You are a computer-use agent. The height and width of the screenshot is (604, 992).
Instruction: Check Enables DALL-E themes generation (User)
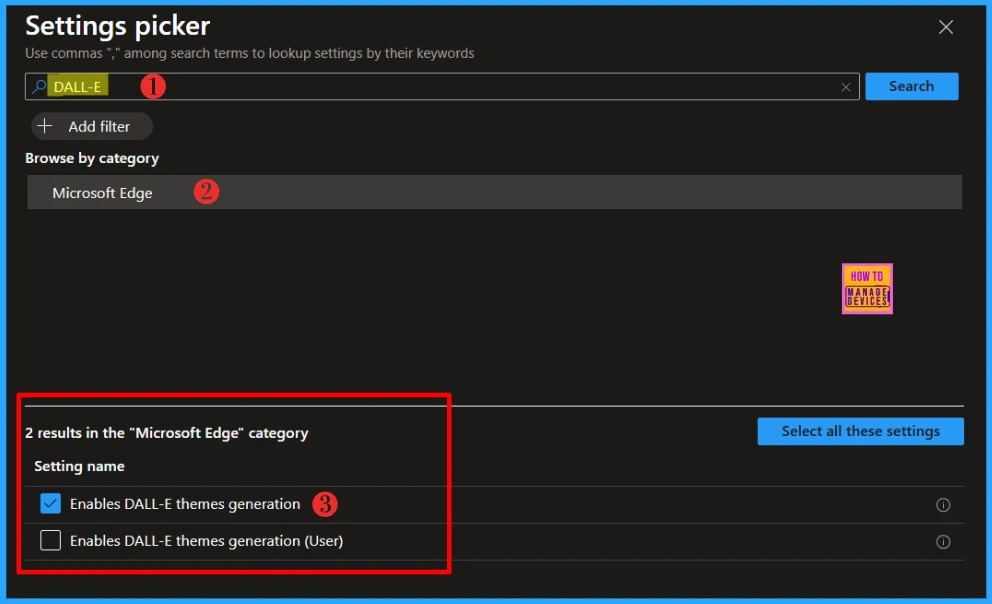pyautogui.click(x=51, y=540)
